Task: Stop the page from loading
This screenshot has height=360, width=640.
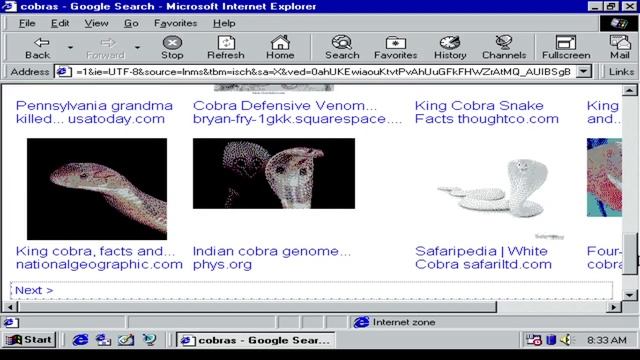Action: pyautogui.click(x=172, y=47)
